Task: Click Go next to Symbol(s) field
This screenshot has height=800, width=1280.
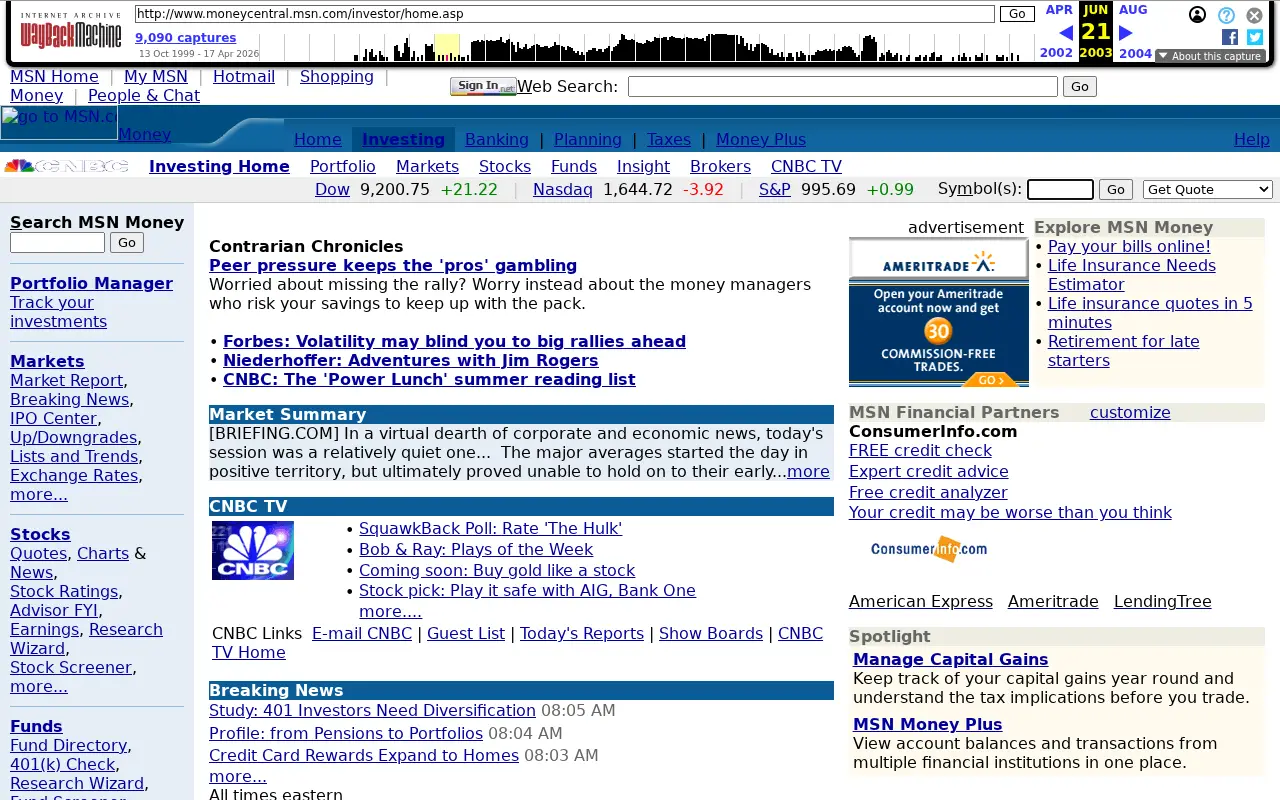Action: (x=1115, y=189)
